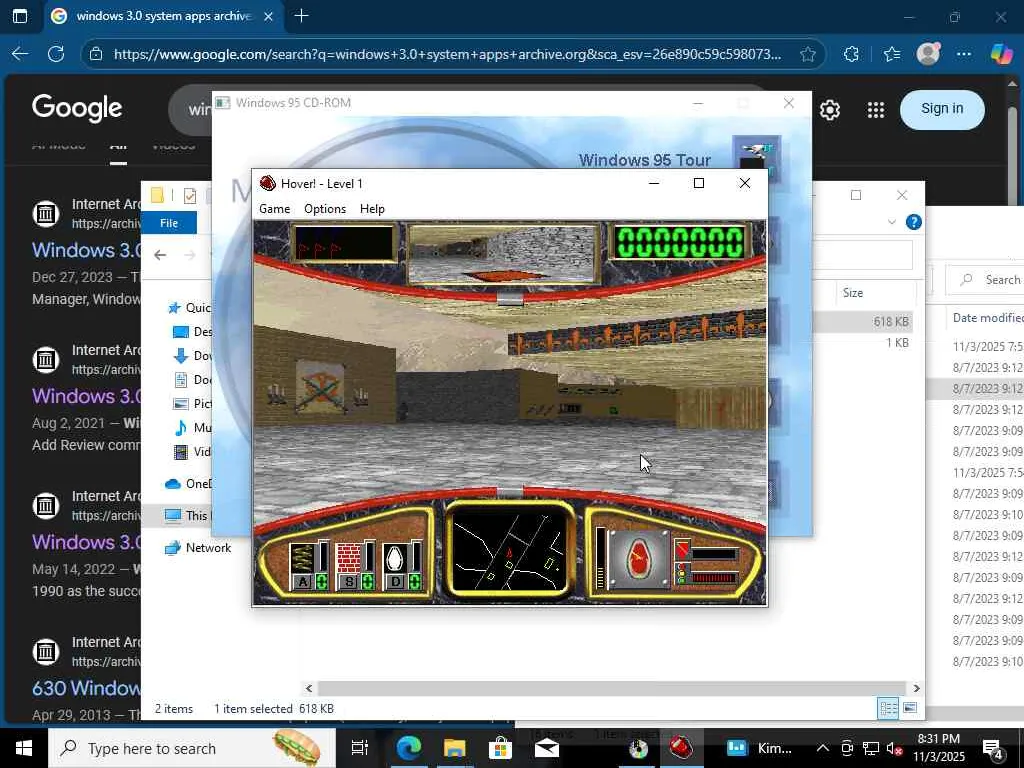Click the properties checkmark icon in Explorer toolbar
The height and width of the screenshot is (768, 1024).
tap(190, 195)
